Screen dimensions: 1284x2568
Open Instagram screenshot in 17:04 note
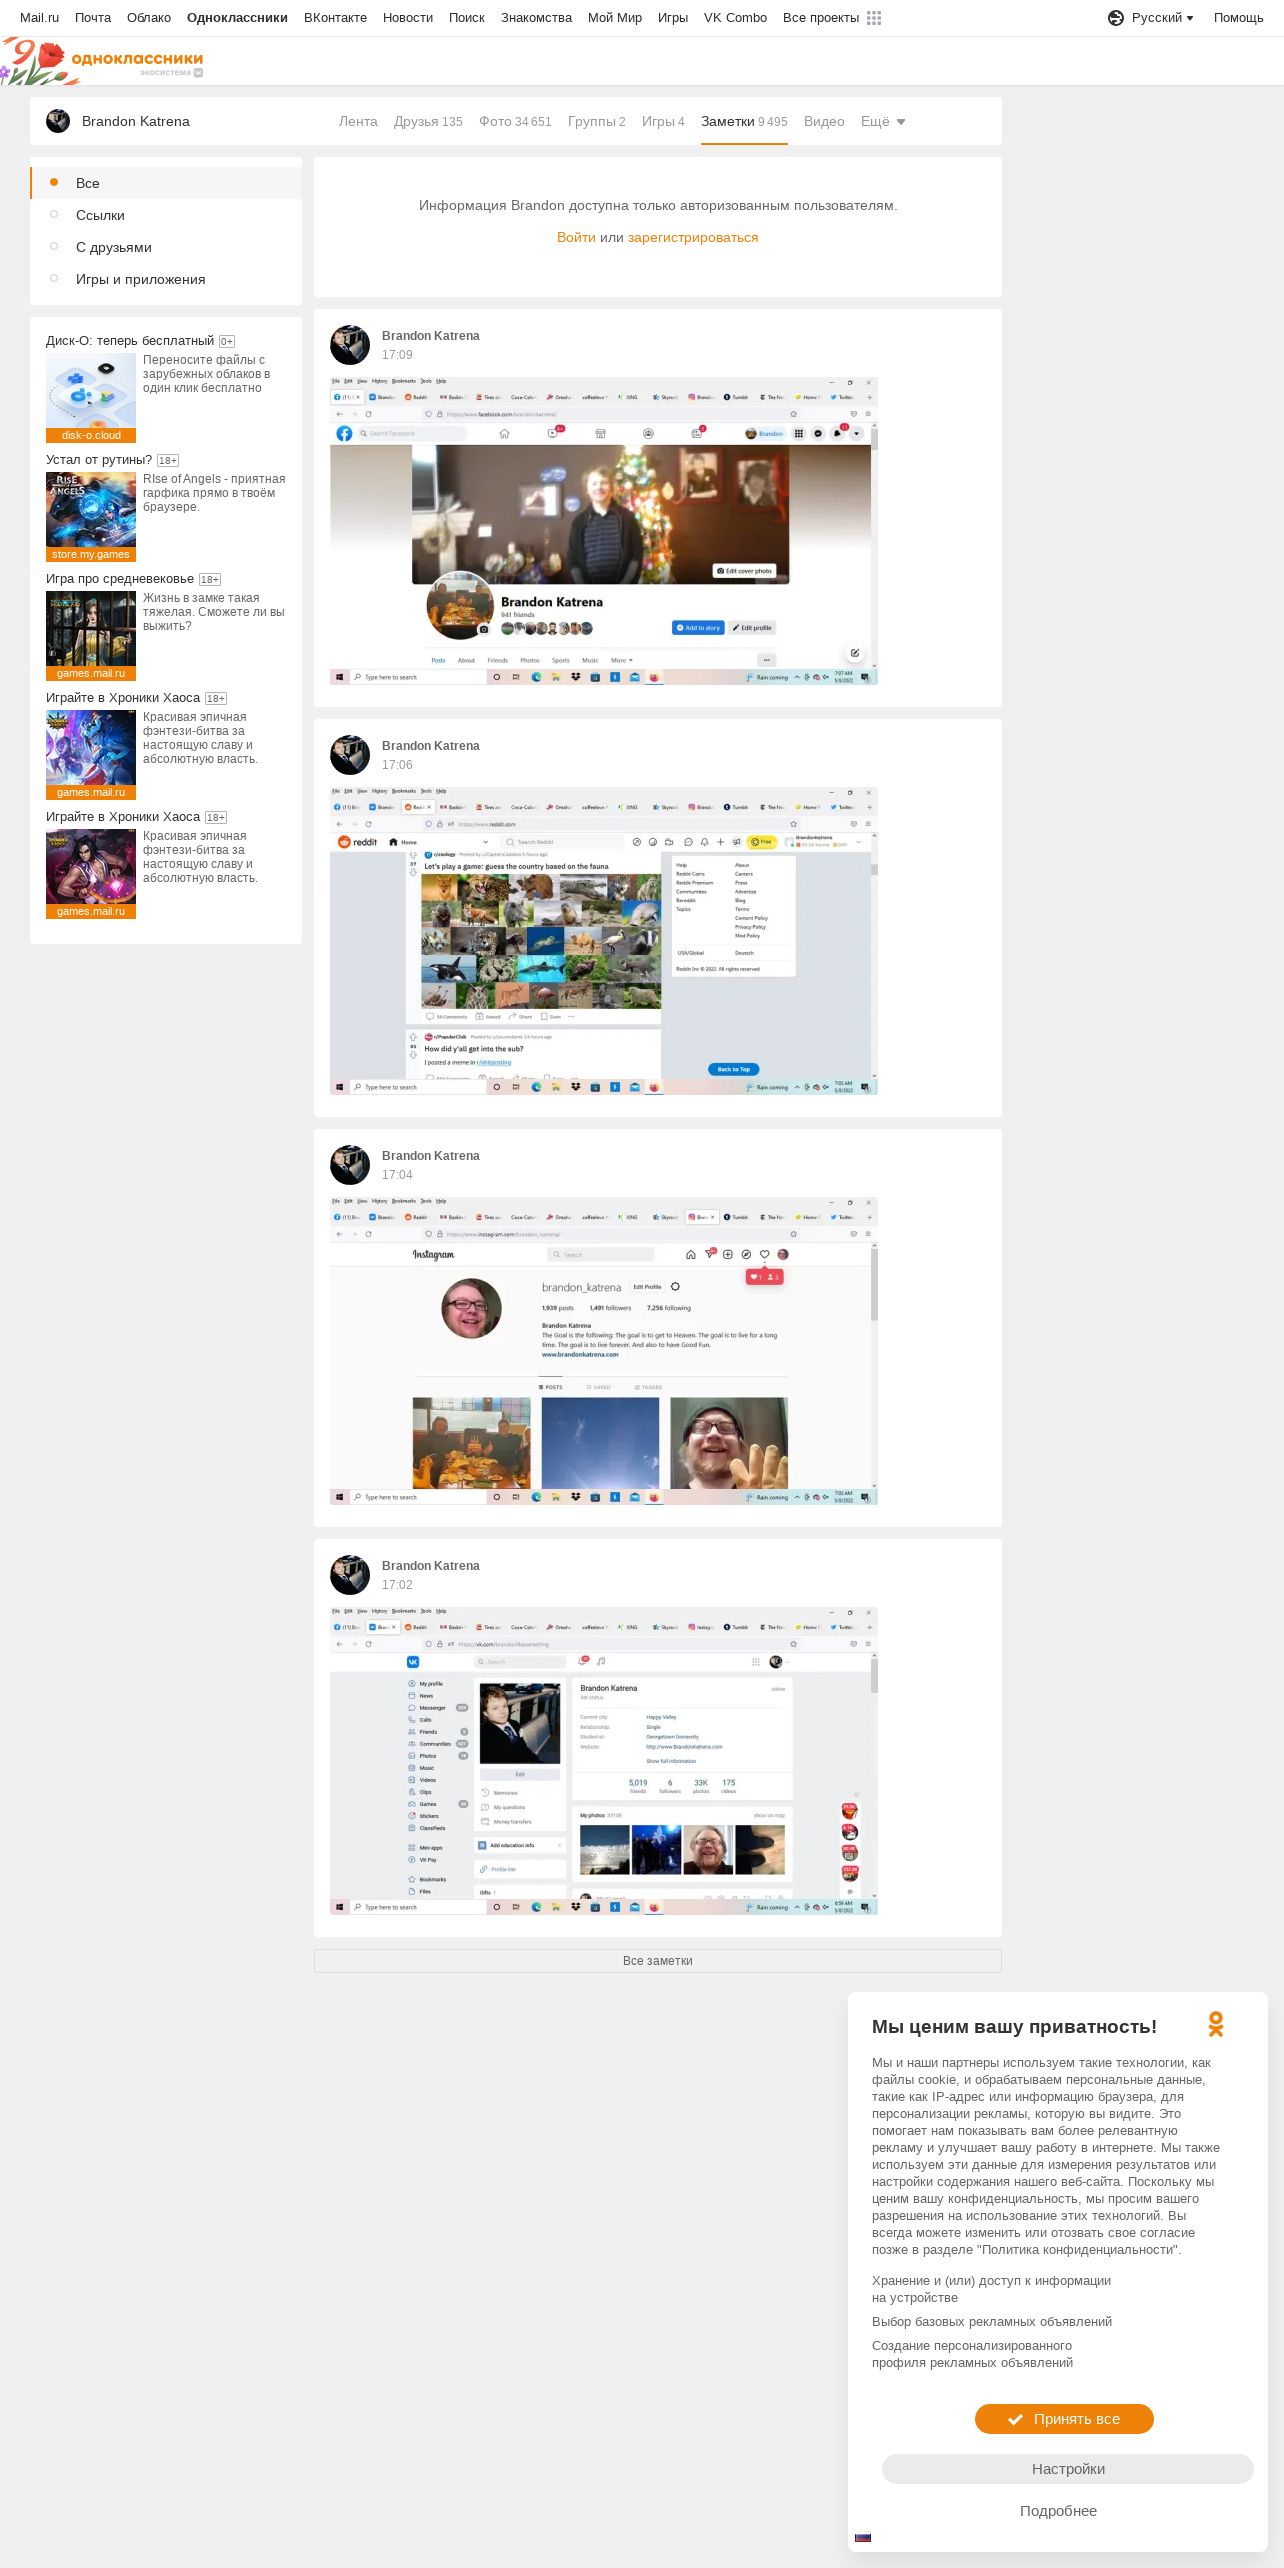(604, 1351)
